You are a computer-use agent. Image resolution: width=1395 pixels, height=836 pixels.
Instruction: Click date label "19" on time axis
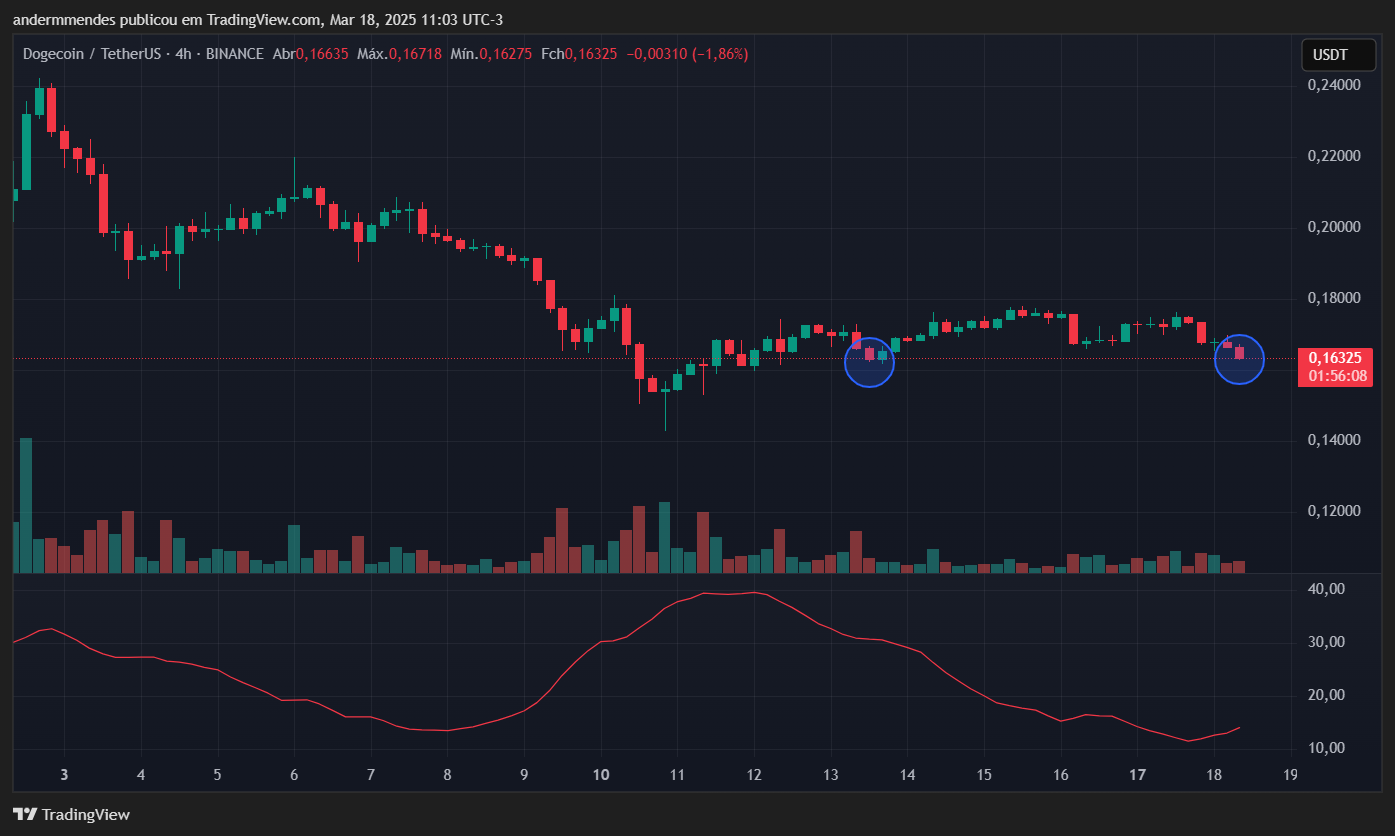pos(1291,775)
